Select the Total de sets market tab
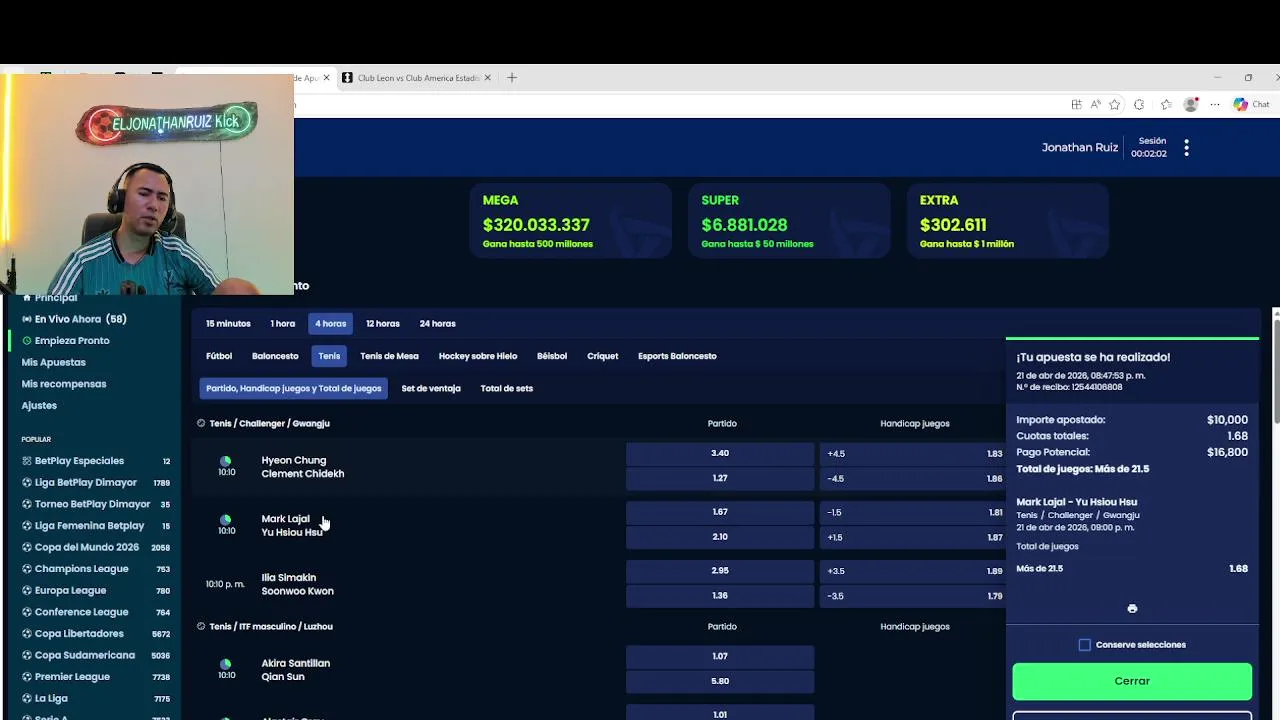This screenshot has width=1280, height=720. (x=506, y=388)
